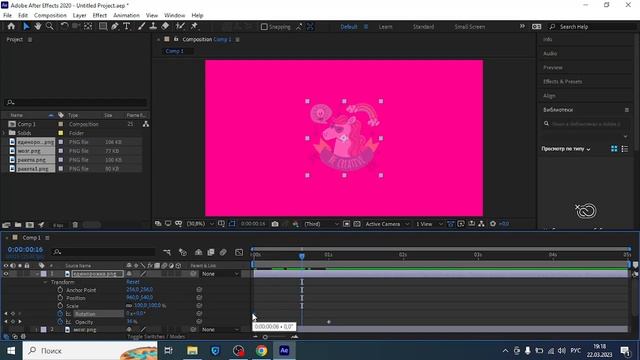This screenshot has height=360, width=640.
Task: Go to Home screen icon
Action: point(11,27)
